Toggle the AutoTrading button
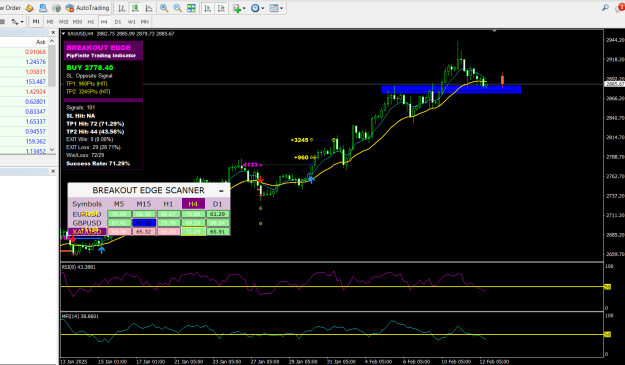Screen dimensions: 625x365 coord(87,8)
